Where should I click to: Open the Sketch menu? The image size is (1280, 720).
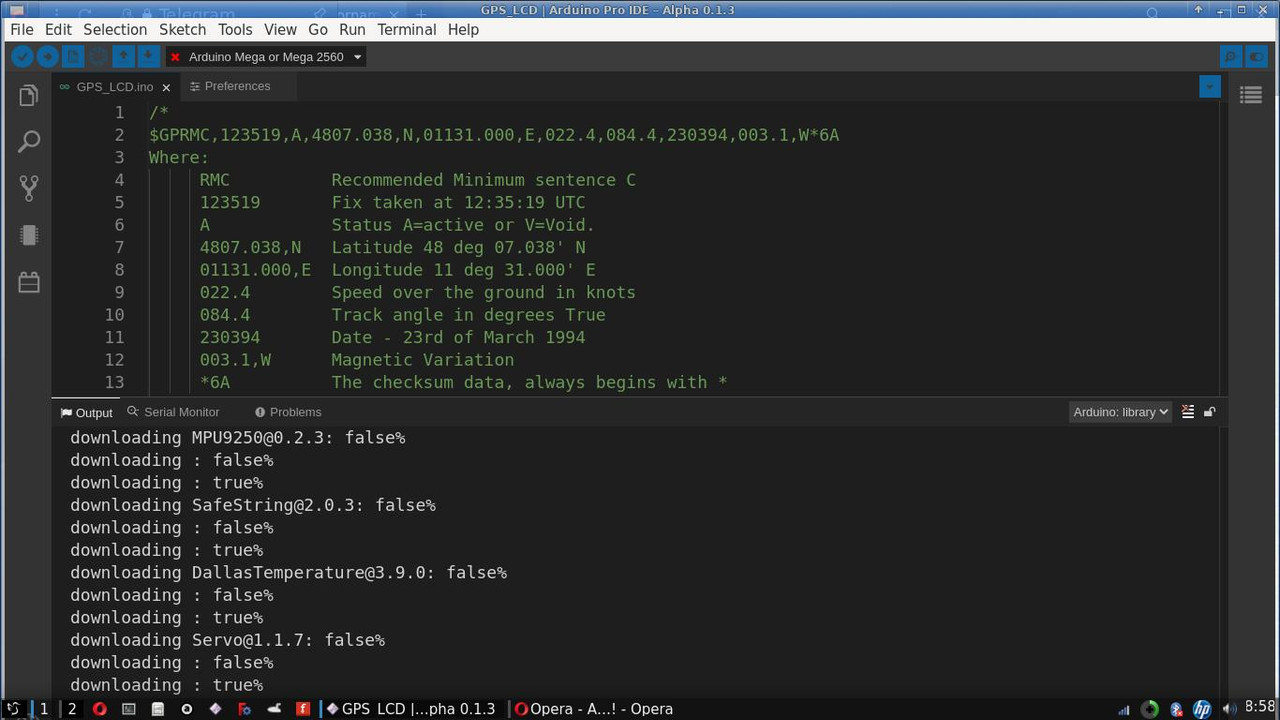click(x=182, y=29)
